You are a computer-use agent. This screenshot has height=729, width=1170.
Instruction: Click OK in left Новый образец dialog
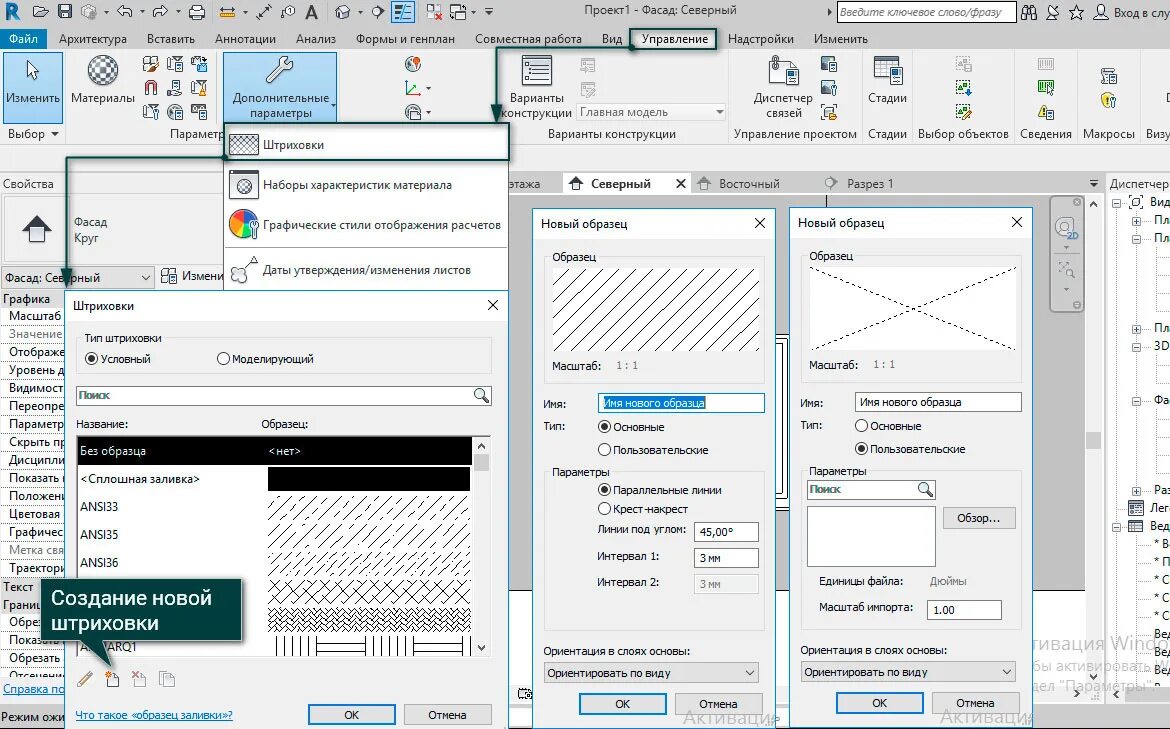tap(622, 704)
